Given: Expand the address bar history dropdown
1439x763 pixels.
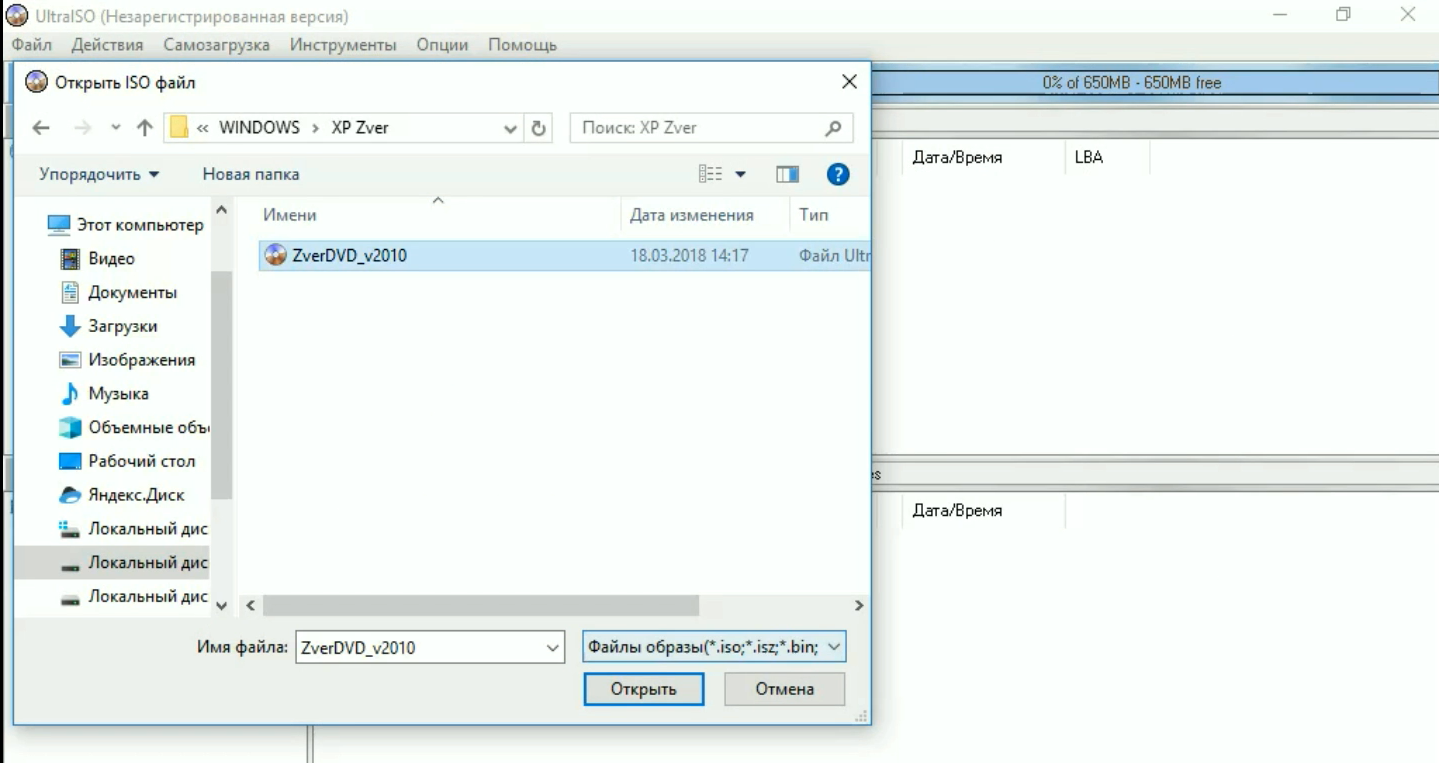Looking at the screenshot, I should (x=510, y=128).
